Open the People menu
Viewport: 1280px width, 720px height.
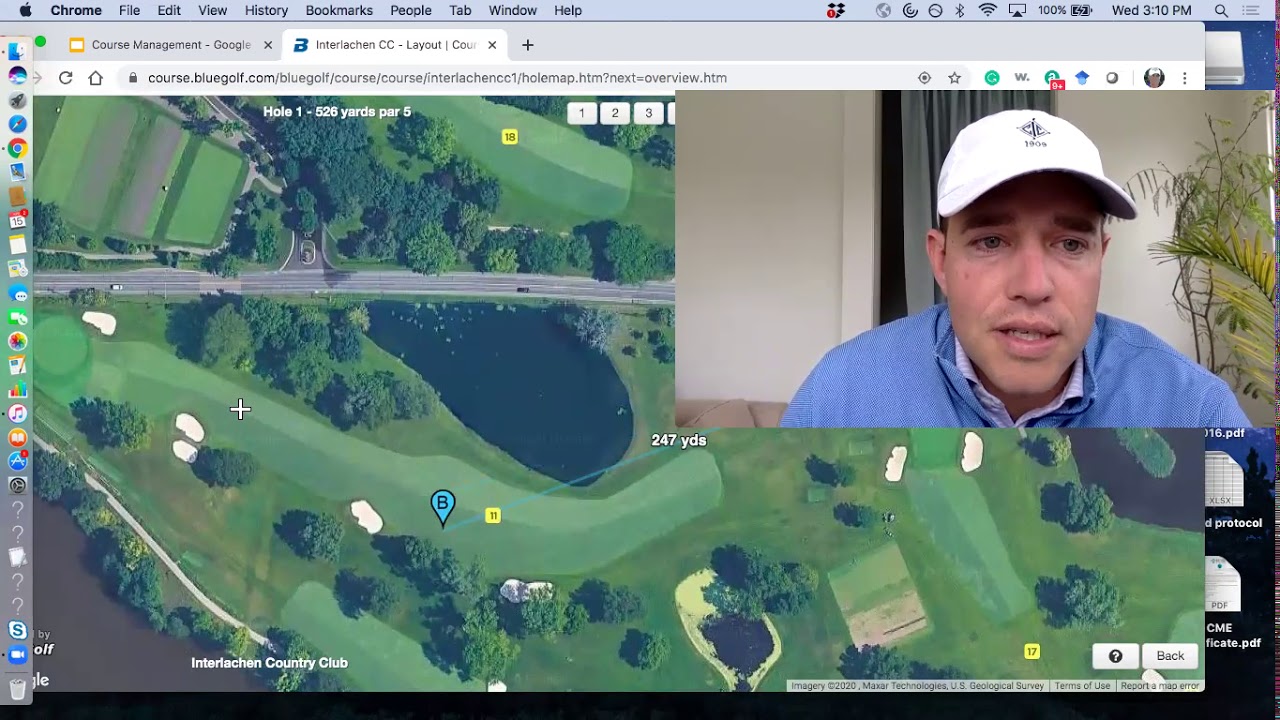(411, 10)
